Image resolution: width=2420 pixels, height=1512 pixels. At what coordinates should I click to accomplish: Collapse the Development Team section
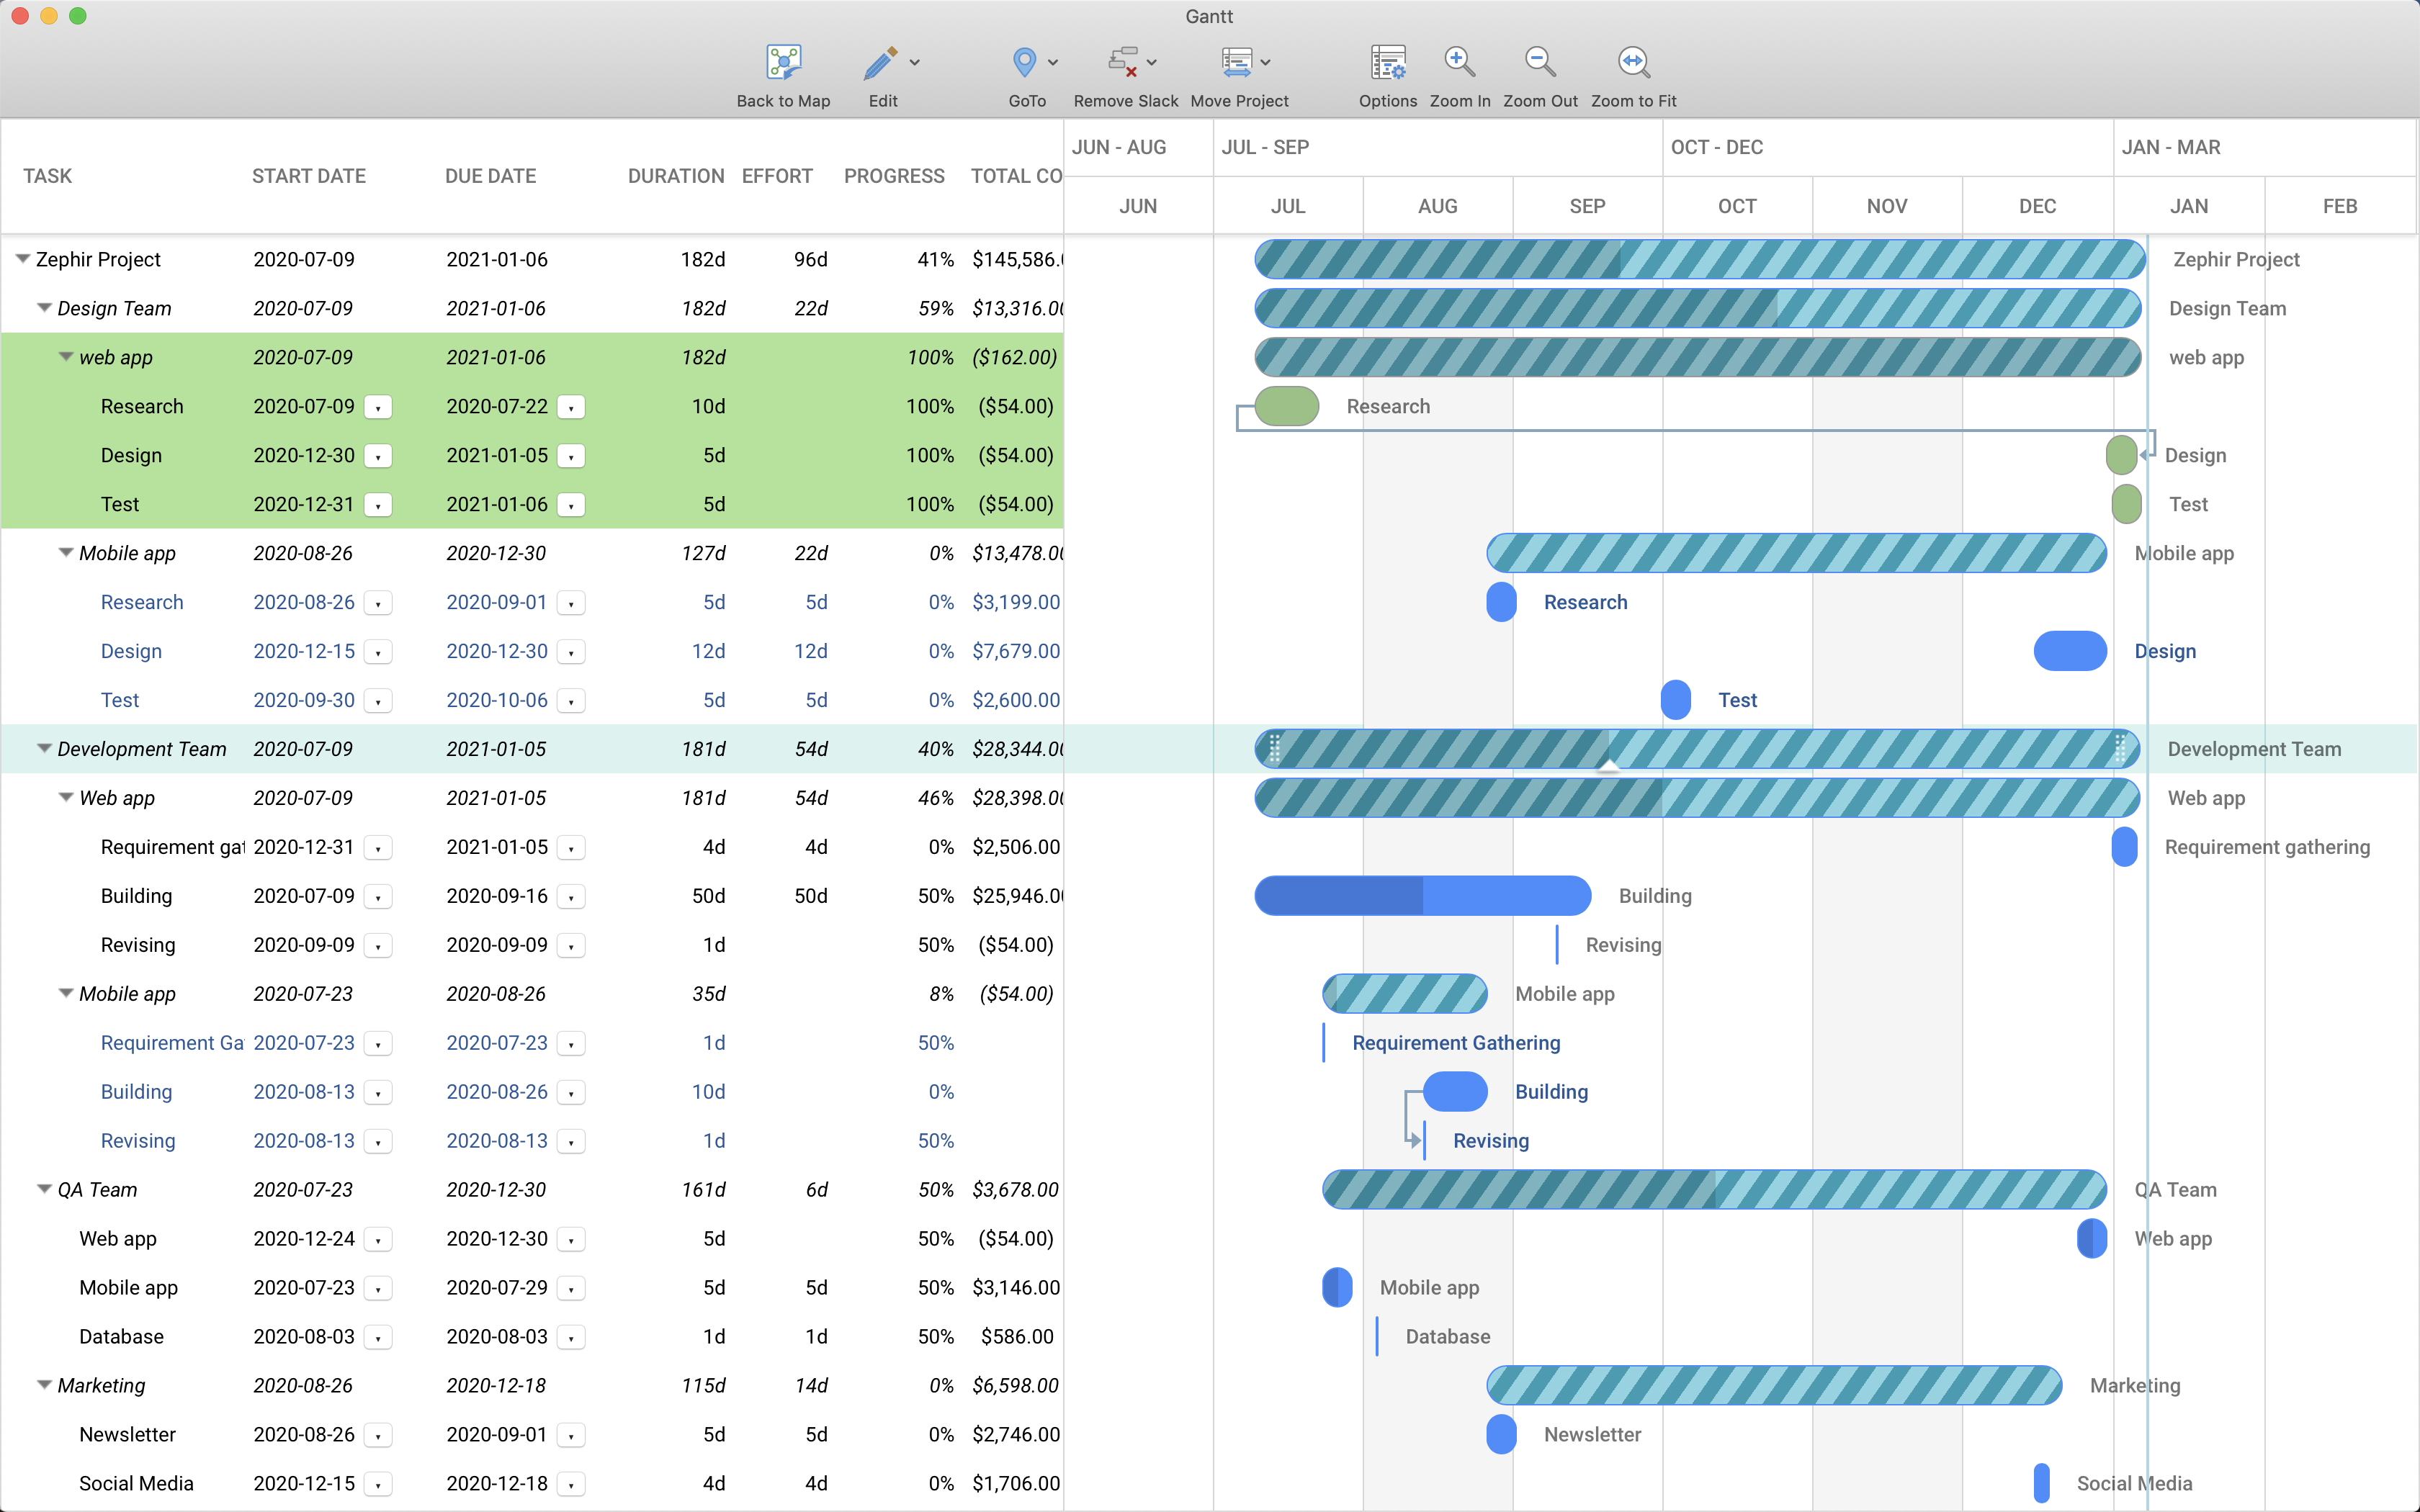[40, 749]
